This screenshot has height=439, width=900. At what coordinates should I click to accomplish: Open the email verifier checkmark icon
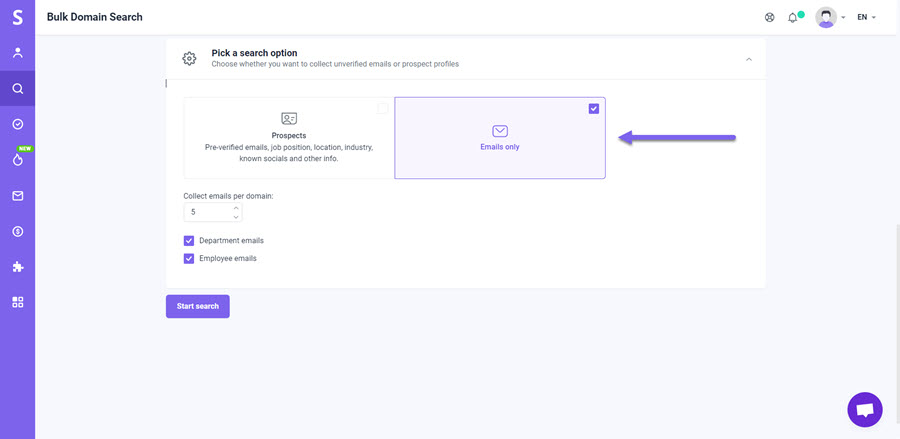coord(18,124)
